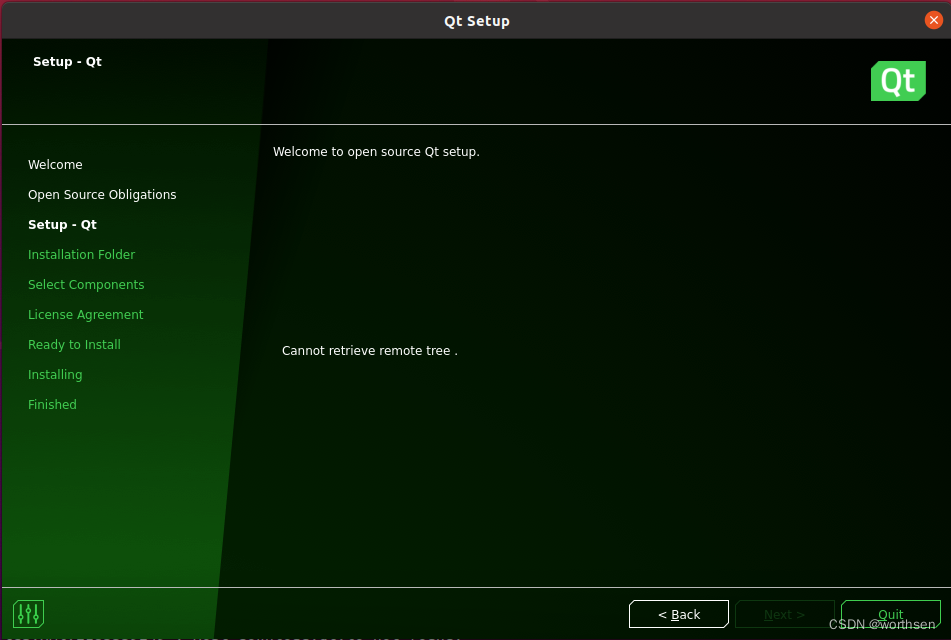Select the Welcome step in the sidebar
Screen dimensions: 951x640
55,164
